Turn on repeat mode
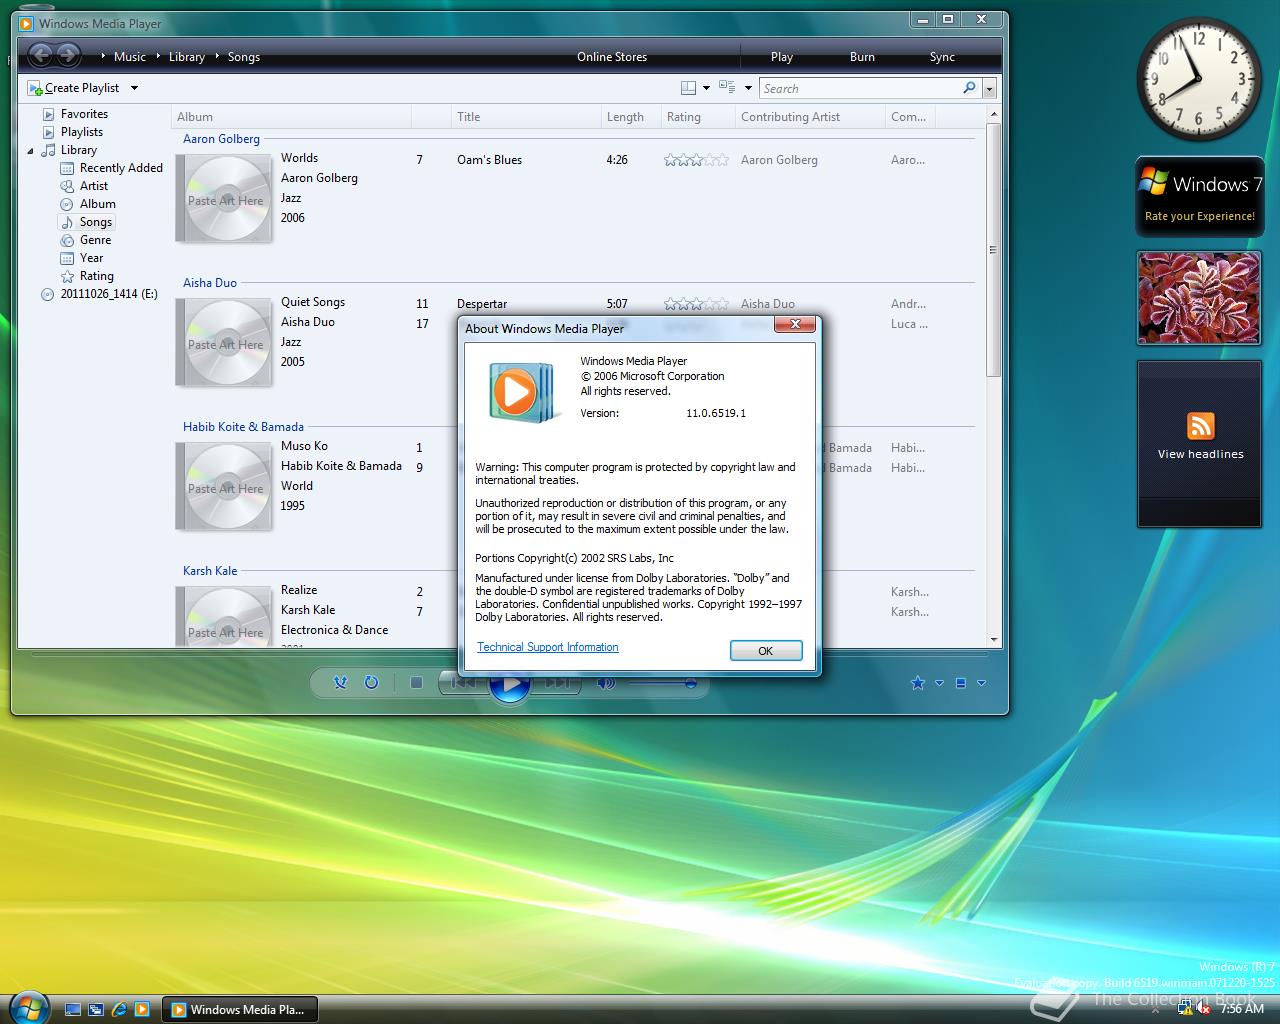 pyautogui.click(x=371, y=682)
